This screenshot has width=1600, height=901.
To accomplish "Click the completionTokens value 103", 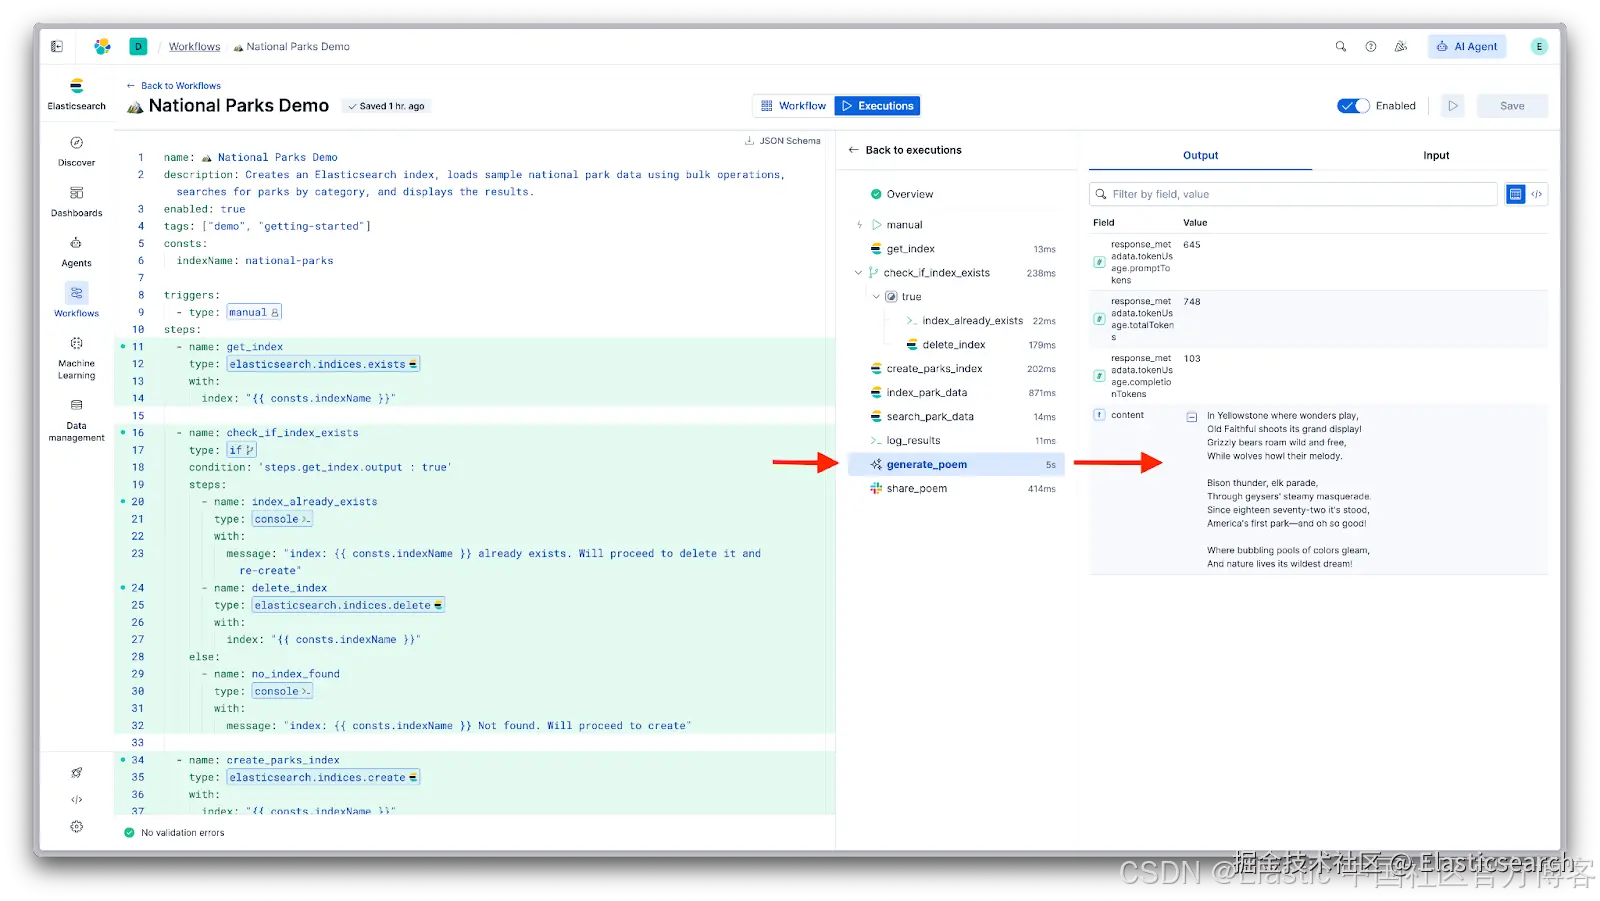I will click(1191, 359).
